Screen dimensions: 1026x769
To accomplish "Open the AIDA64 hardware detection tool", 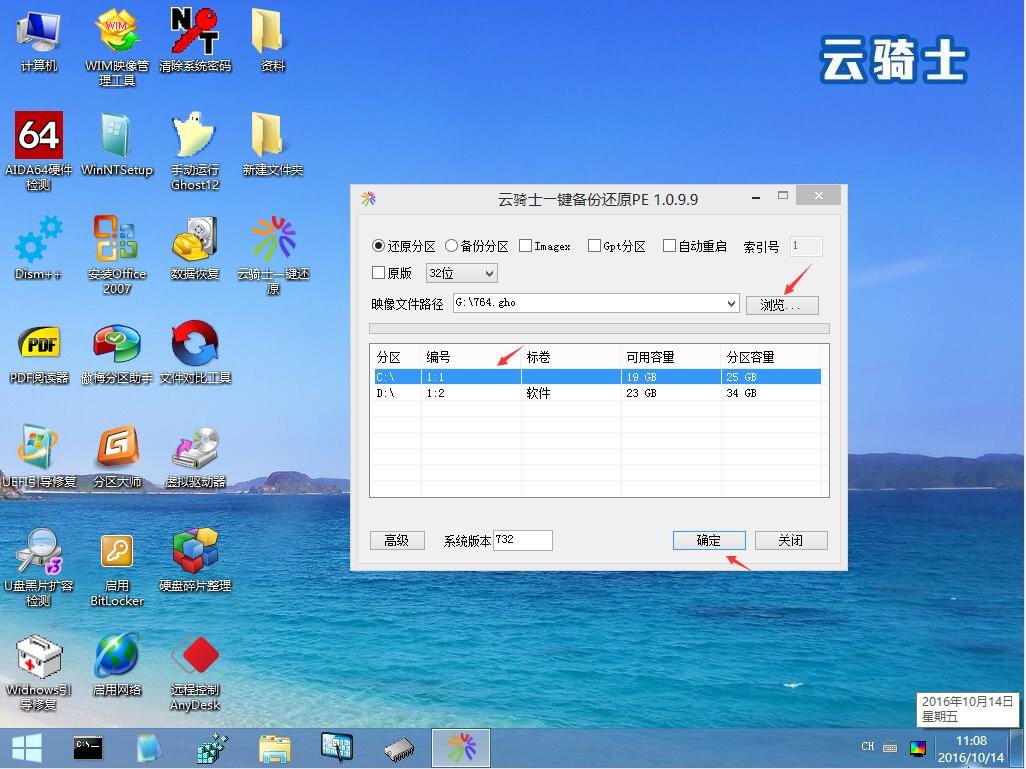I will [38, 135].
